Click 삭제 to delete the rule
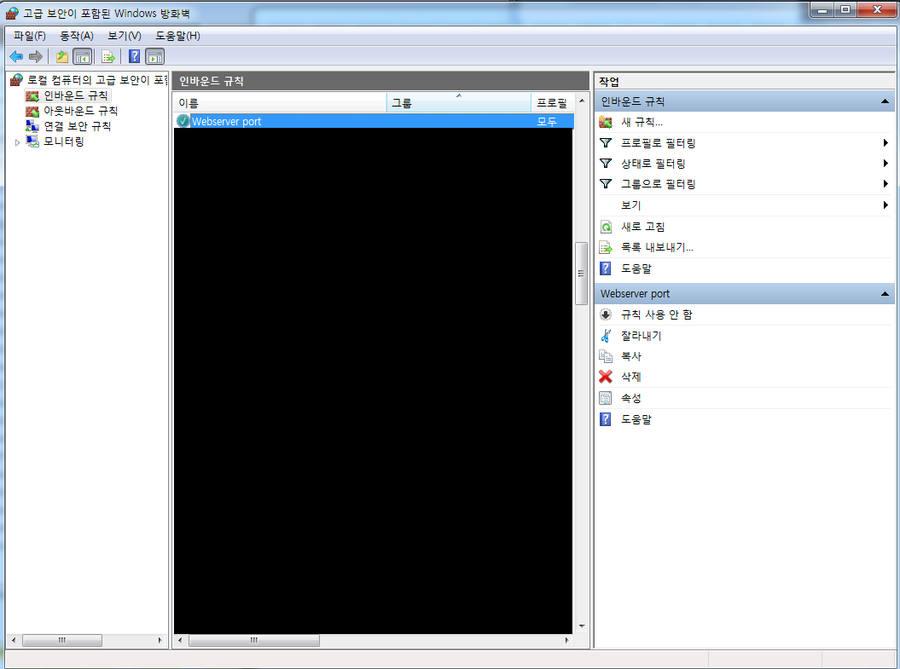900x669 pixels. pos(631,376)
